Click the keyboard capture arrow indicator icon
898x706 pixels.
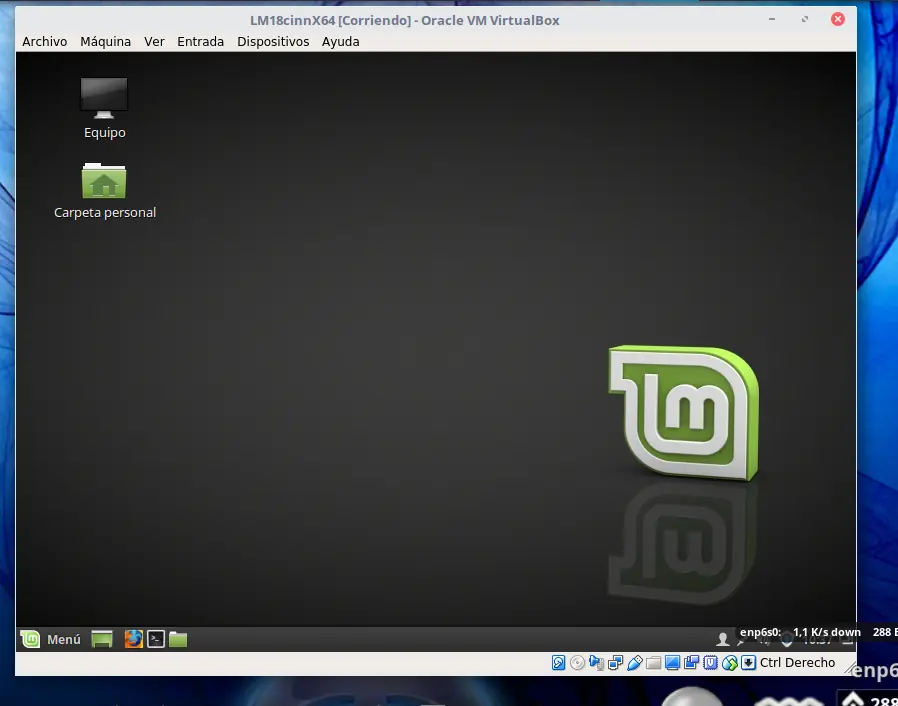(749, 663)
